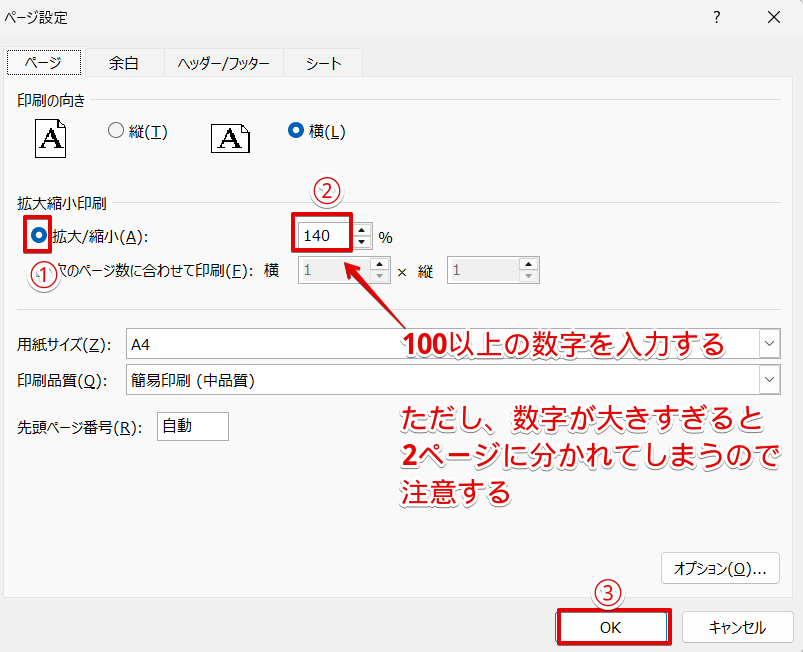Confirm settings with the OK button
This screenshot has height=652, width=803.
coord(613,626)
